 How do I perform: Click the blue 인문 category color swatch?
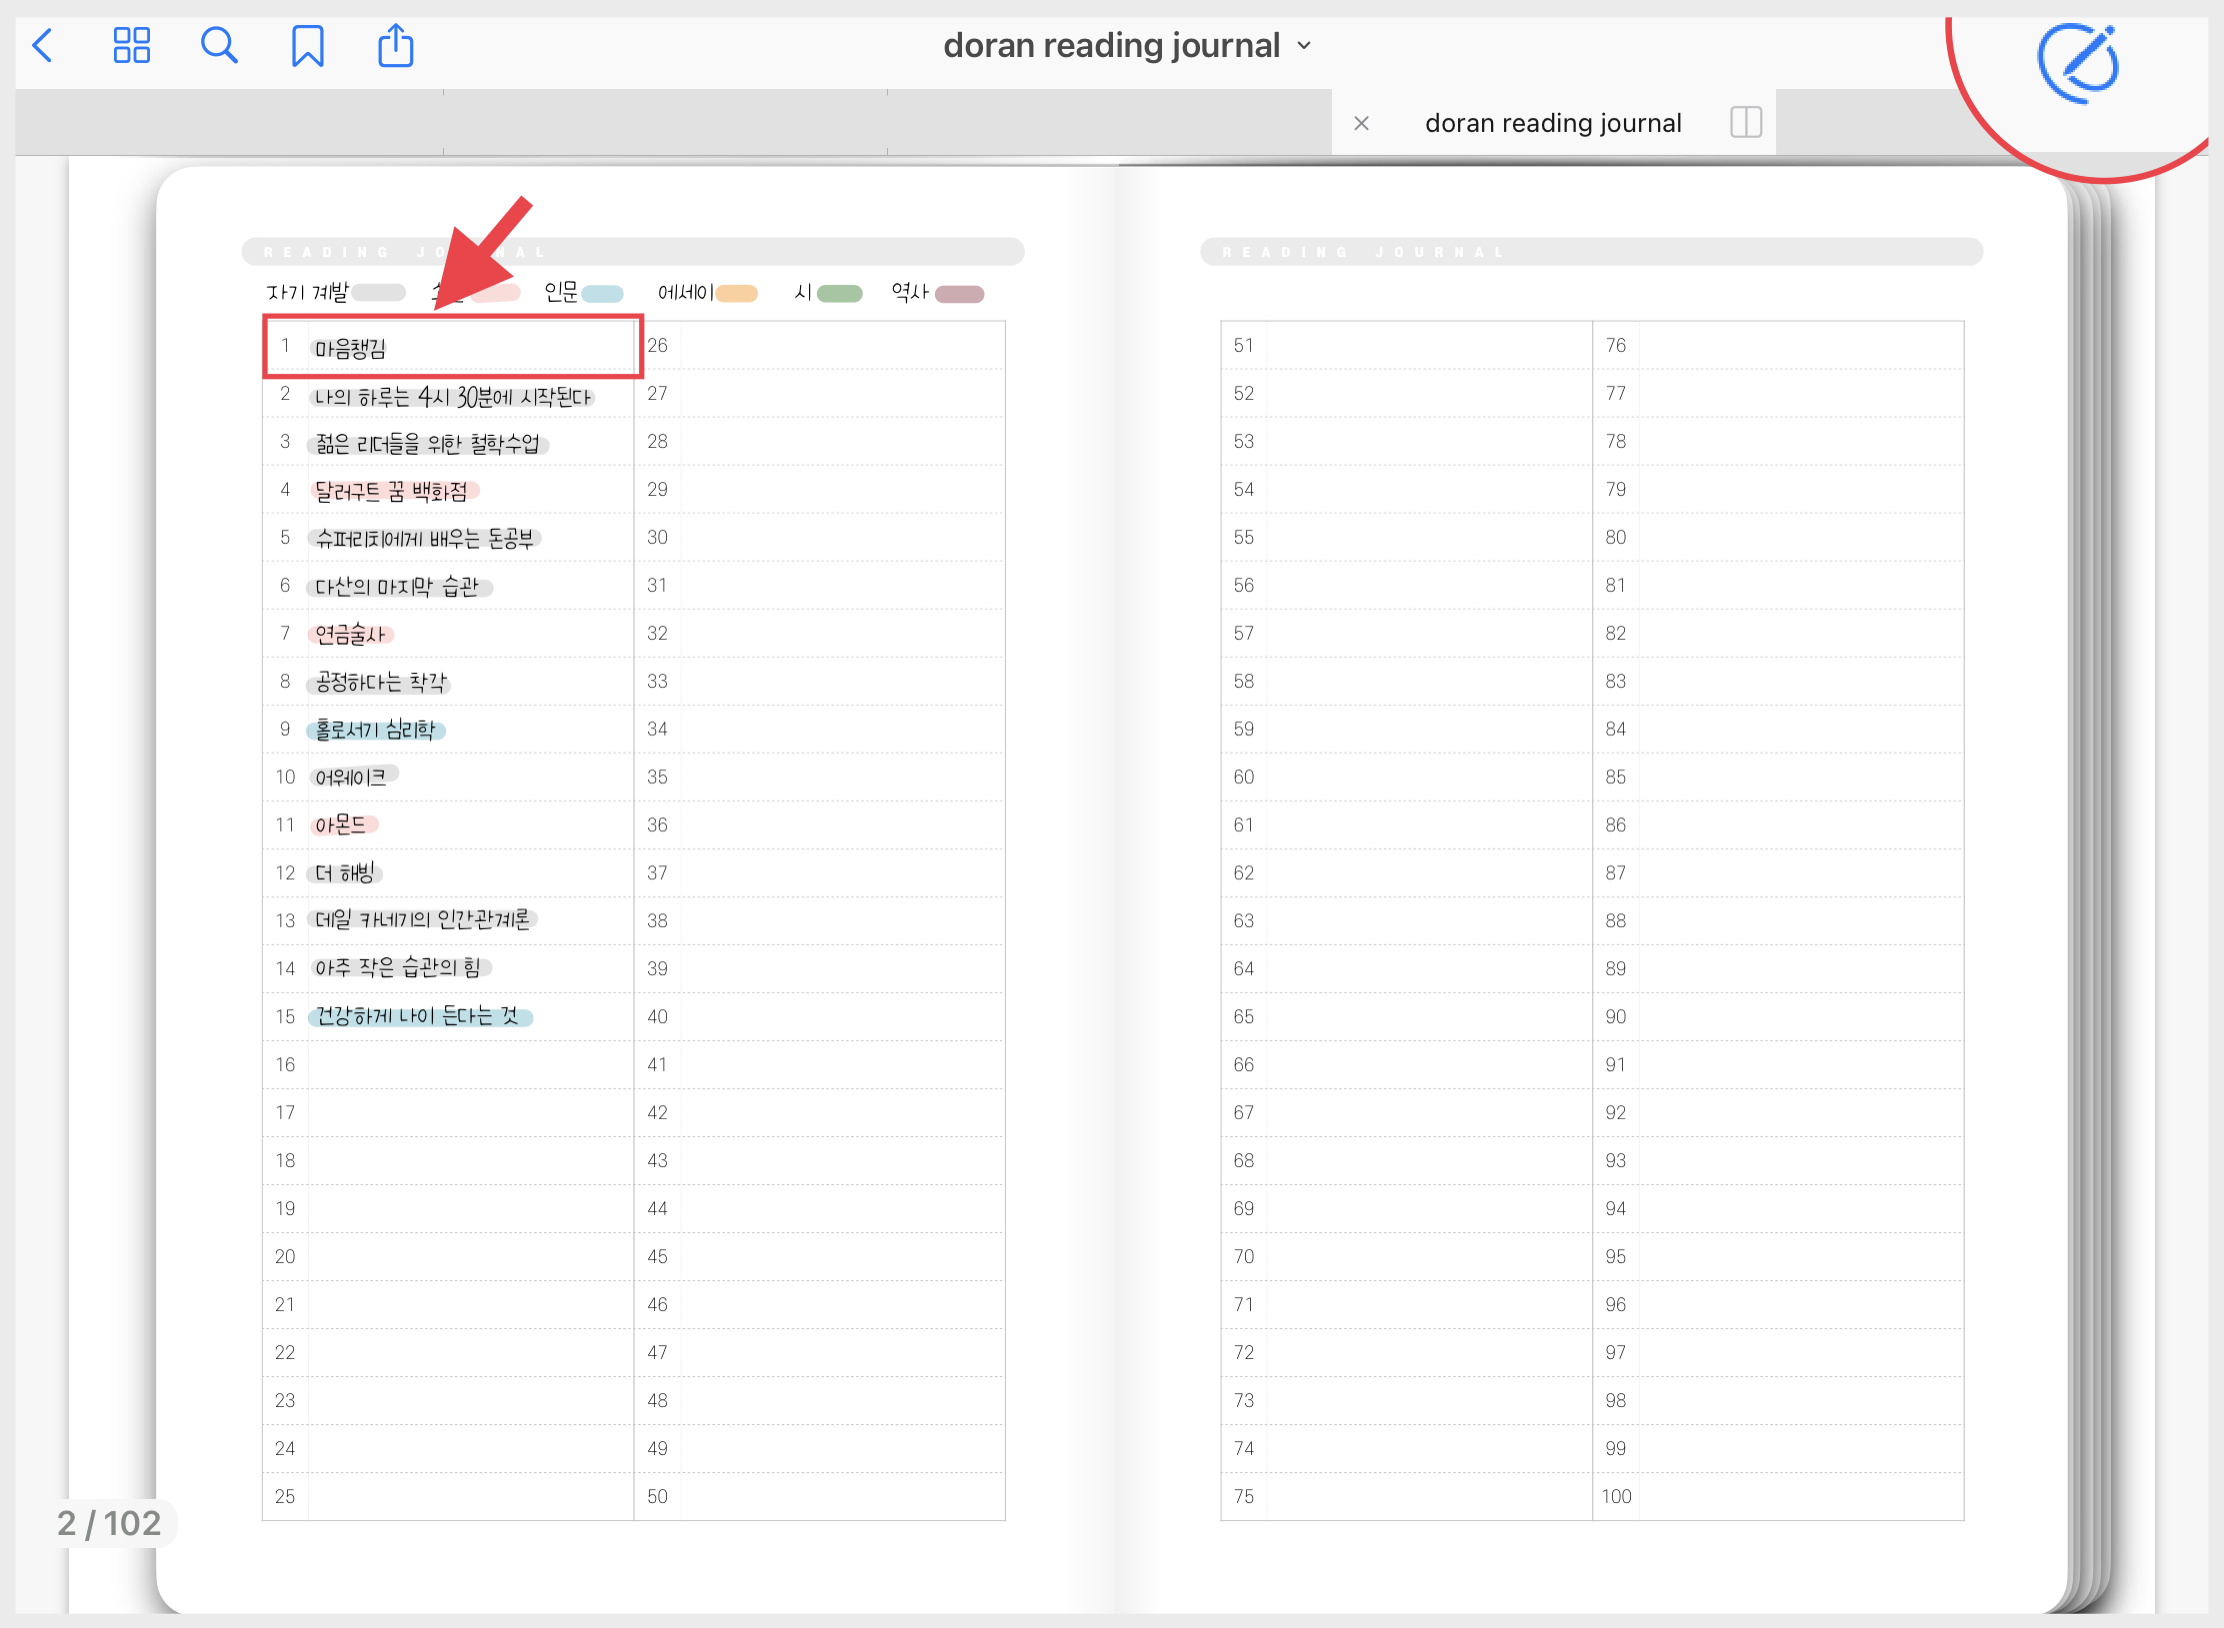point(602,293)
